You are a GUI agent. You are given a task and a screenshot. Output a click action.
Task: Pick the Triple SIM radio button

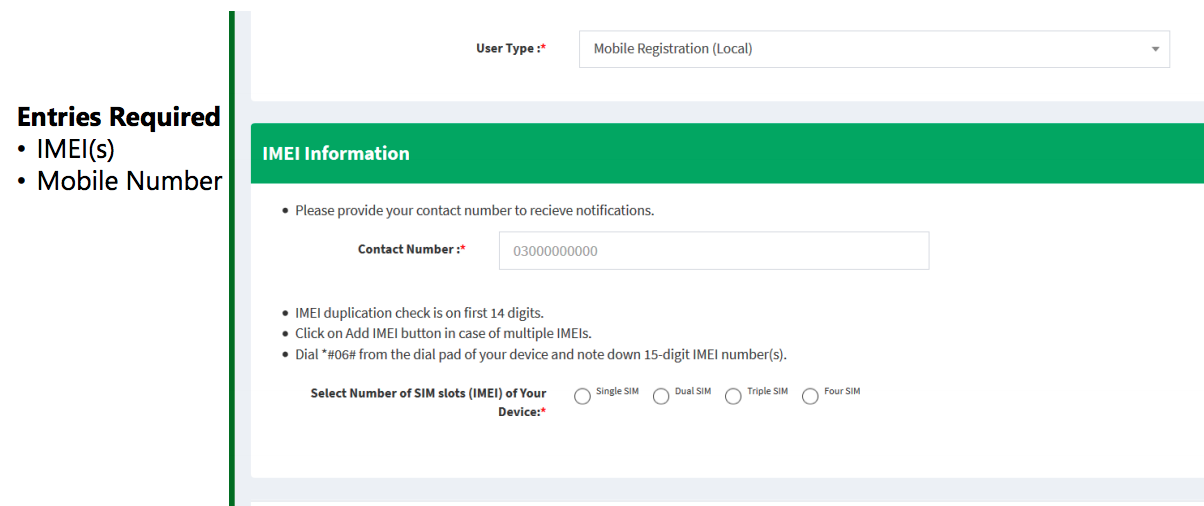[733, 397]
